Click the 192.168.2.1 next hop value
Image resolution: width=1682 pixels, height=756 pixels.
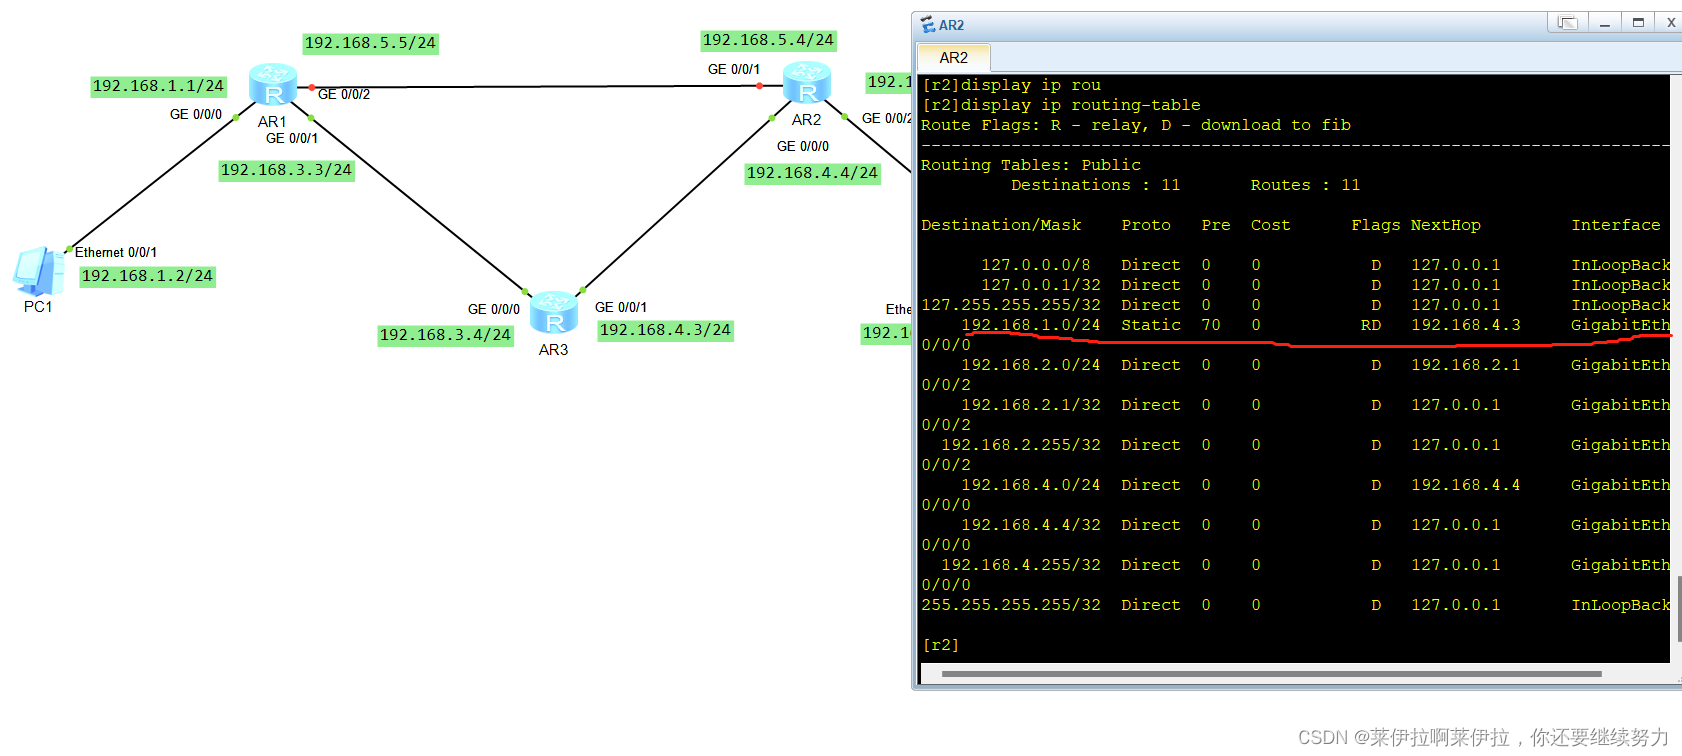point(1465,365)
